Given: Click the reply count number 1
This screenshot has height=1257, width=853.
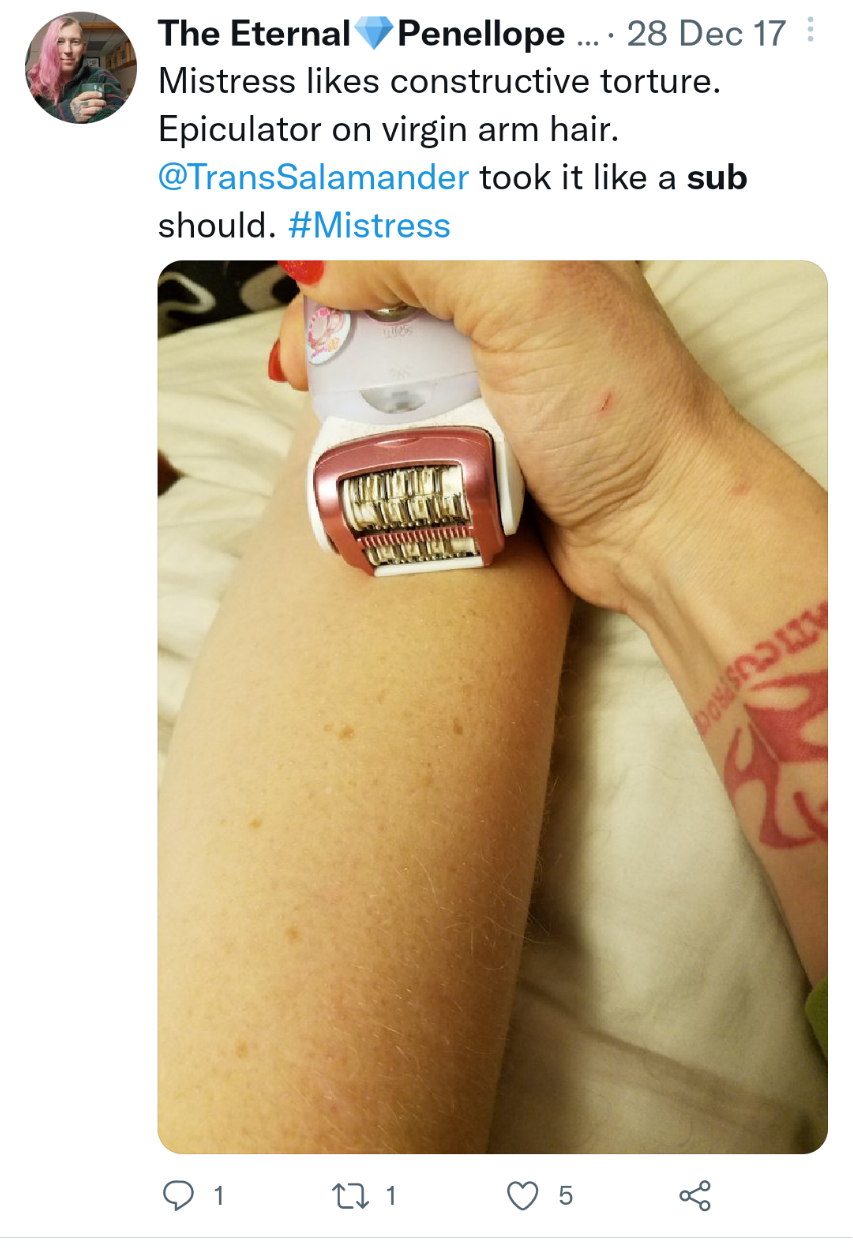Looking at the screenshot, I should tap(217, 1195).
